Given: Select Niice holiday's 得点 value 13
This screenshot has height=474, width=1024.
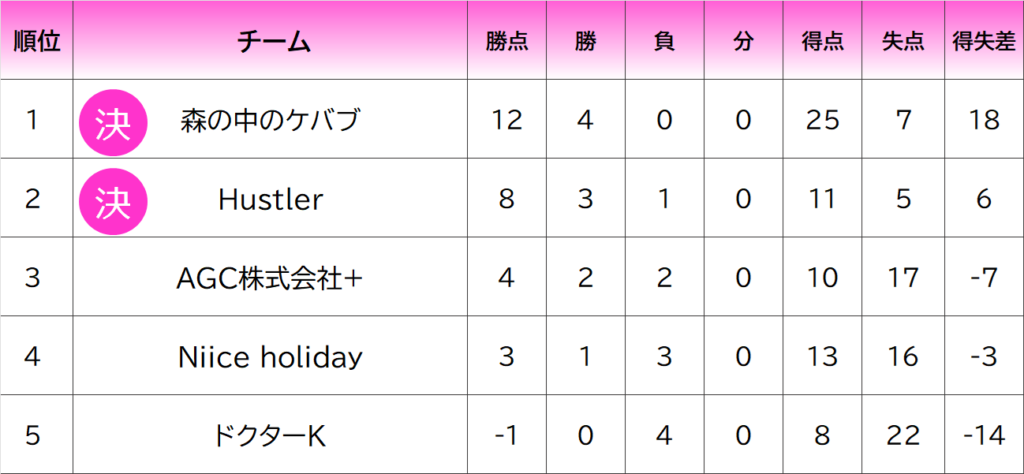Looking at the screenshot, I should pyautogui.click(x=822, y=357).
